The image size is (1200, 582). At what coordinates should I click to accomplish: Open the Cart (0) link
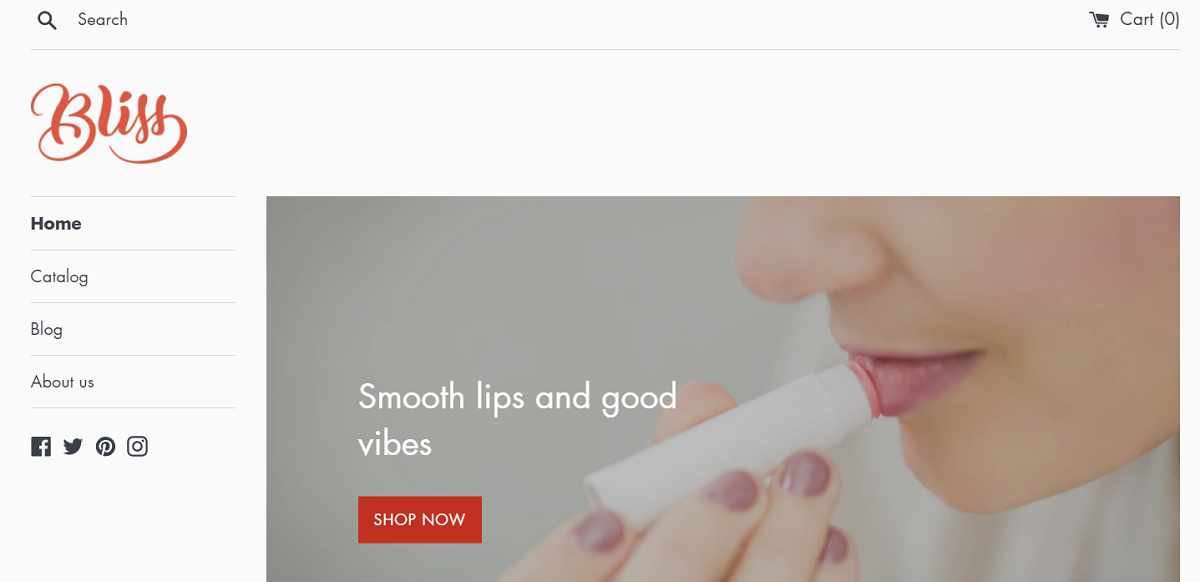click(1134, 19)
